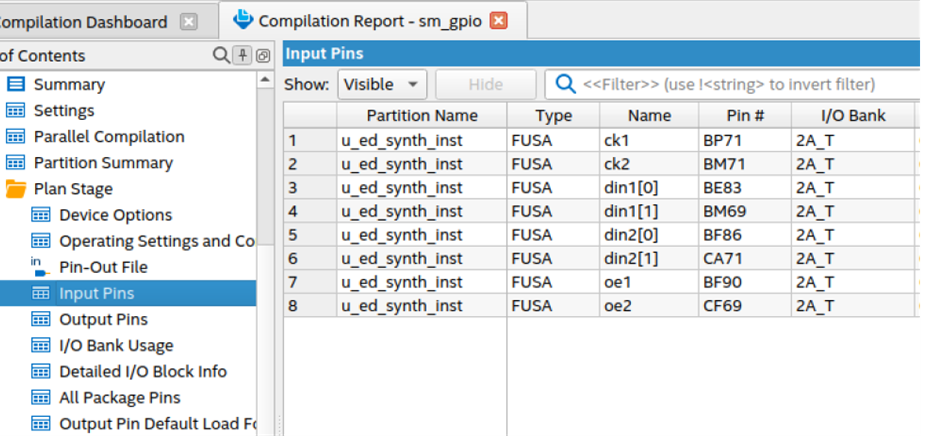Open the Device Options table icon

pos(41,215)
